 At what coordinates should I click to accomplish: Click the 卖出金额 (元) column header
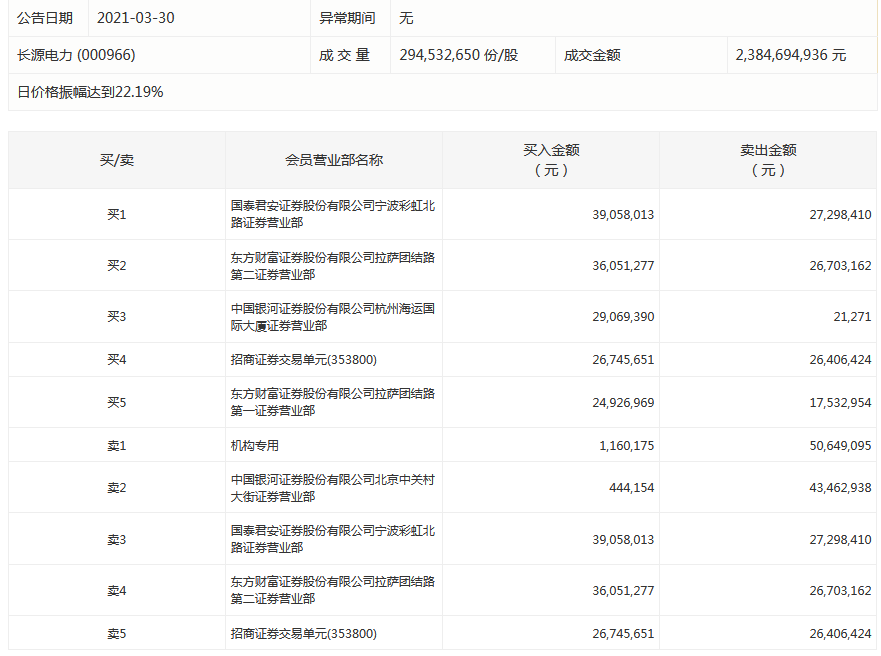coord(767,160)
